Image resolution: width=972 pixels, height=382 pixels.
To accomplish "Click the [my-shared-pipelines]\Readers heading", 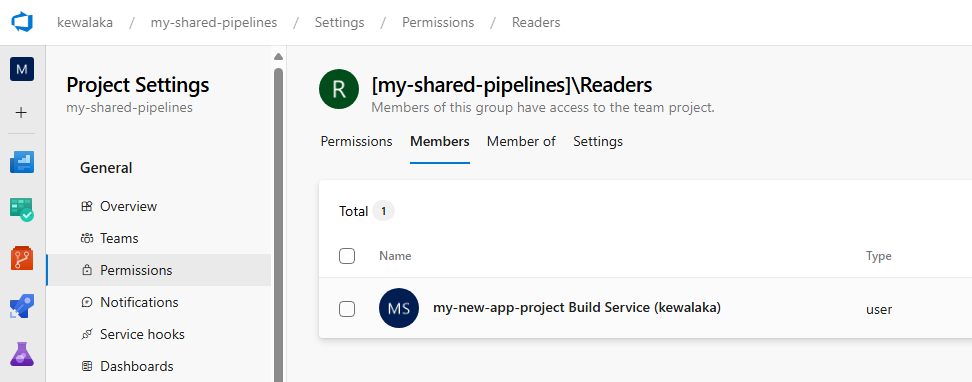I will point(511,84).
